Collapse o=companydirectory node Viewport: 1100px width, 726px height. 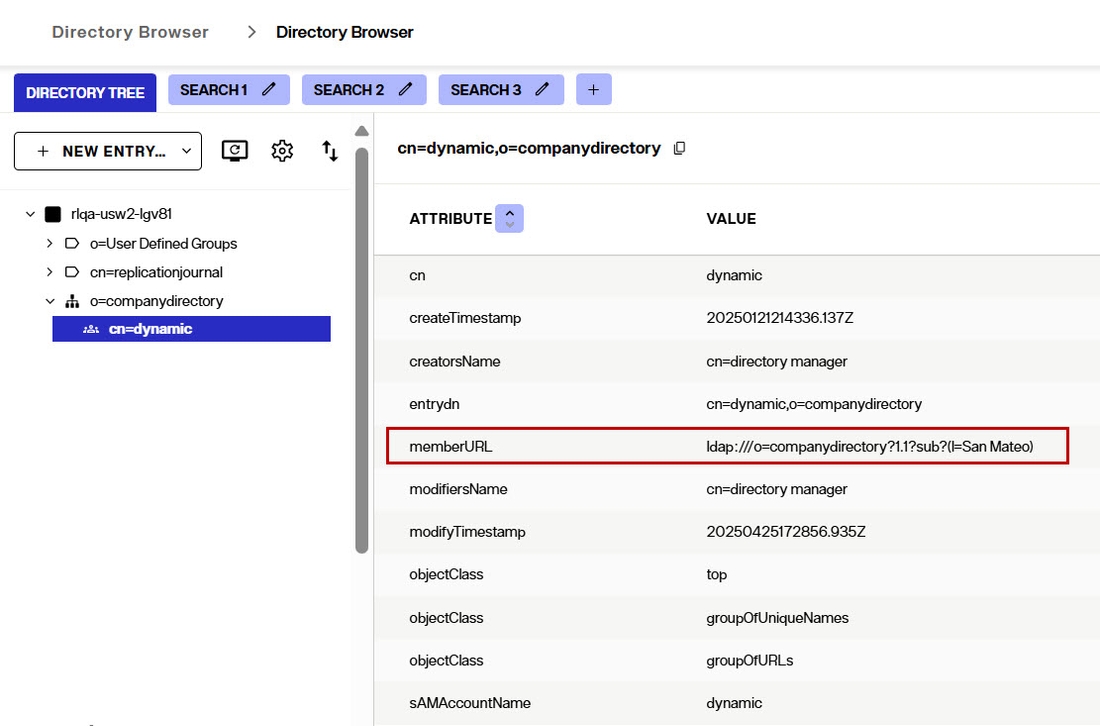click(50, 301)
